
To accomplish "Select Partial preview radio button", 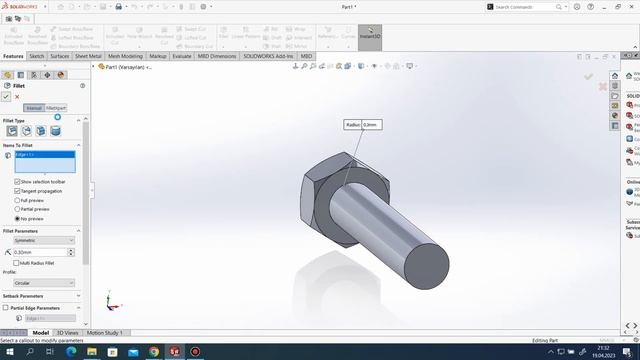I will (17, 209).
